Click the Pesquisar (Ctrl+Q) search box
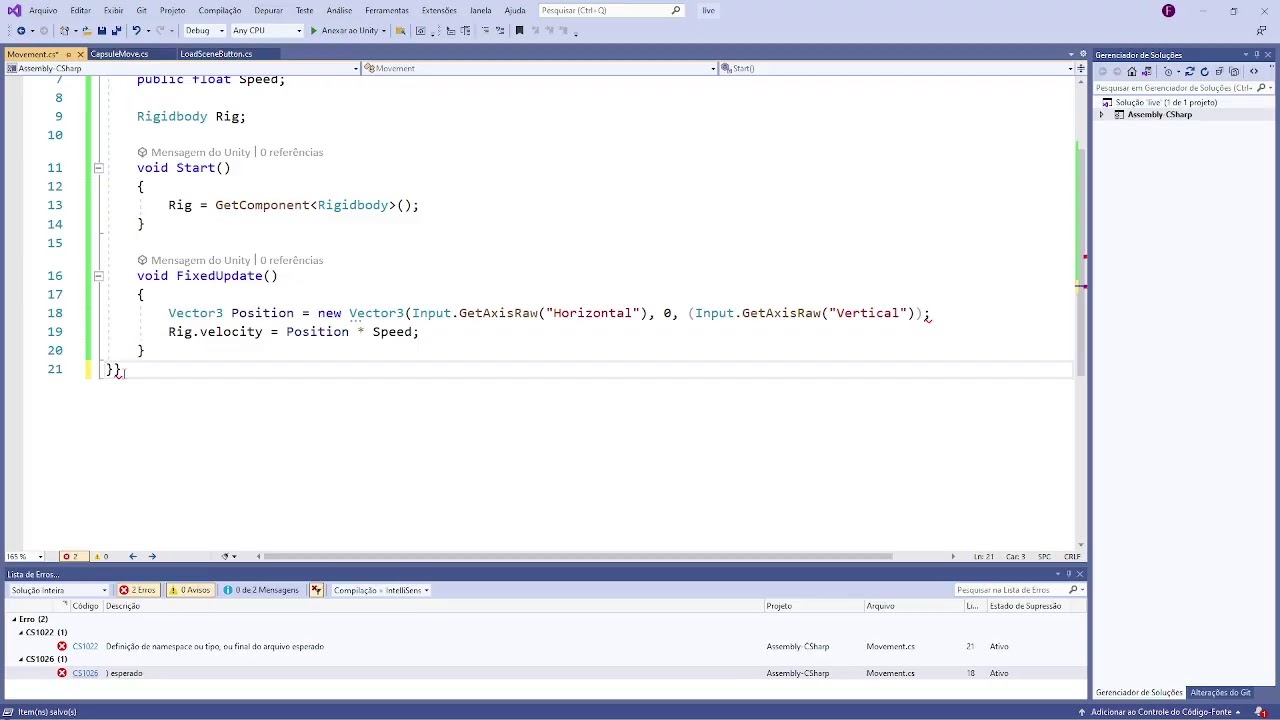Viewport: 1280px width, 720px height. click(x=611, y=10)
